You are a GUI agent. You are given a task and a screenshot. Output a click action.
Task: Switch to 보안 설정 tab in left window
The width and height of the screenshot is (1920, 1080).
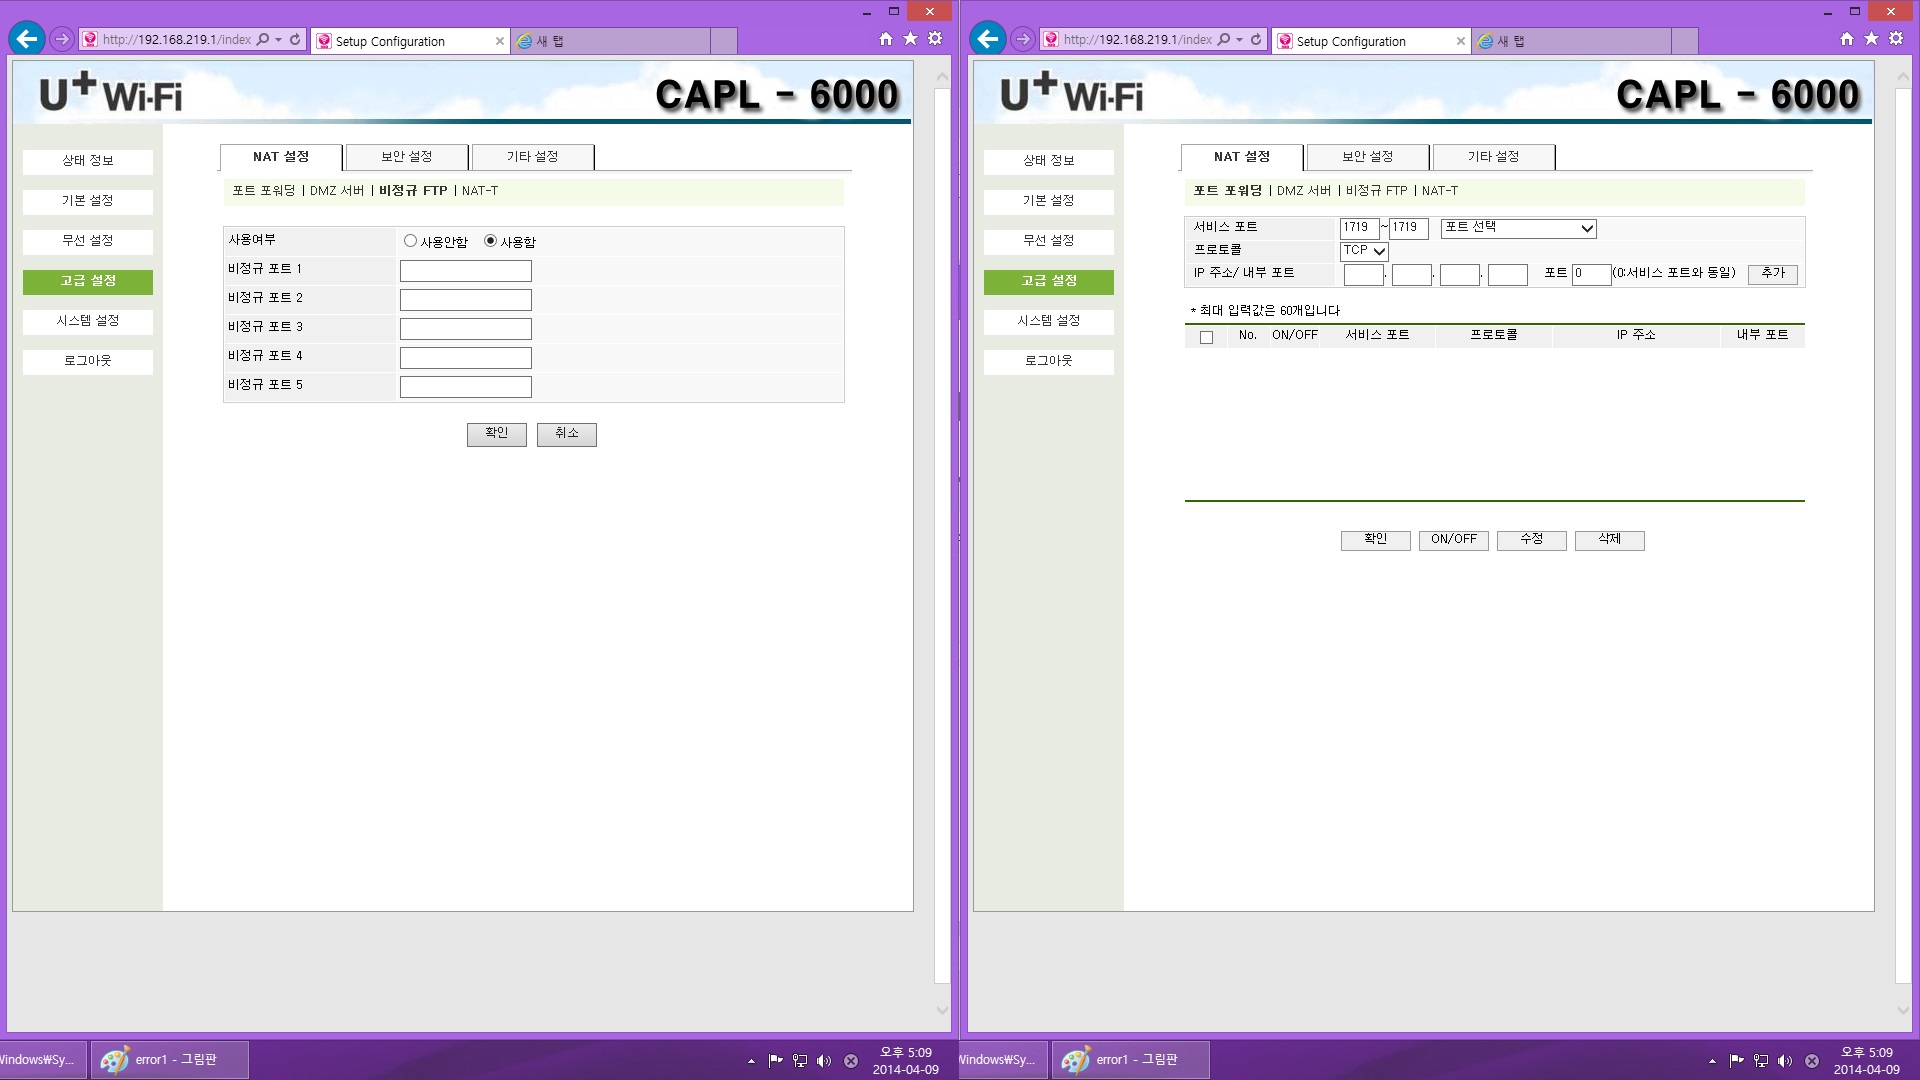coord(407,157)
